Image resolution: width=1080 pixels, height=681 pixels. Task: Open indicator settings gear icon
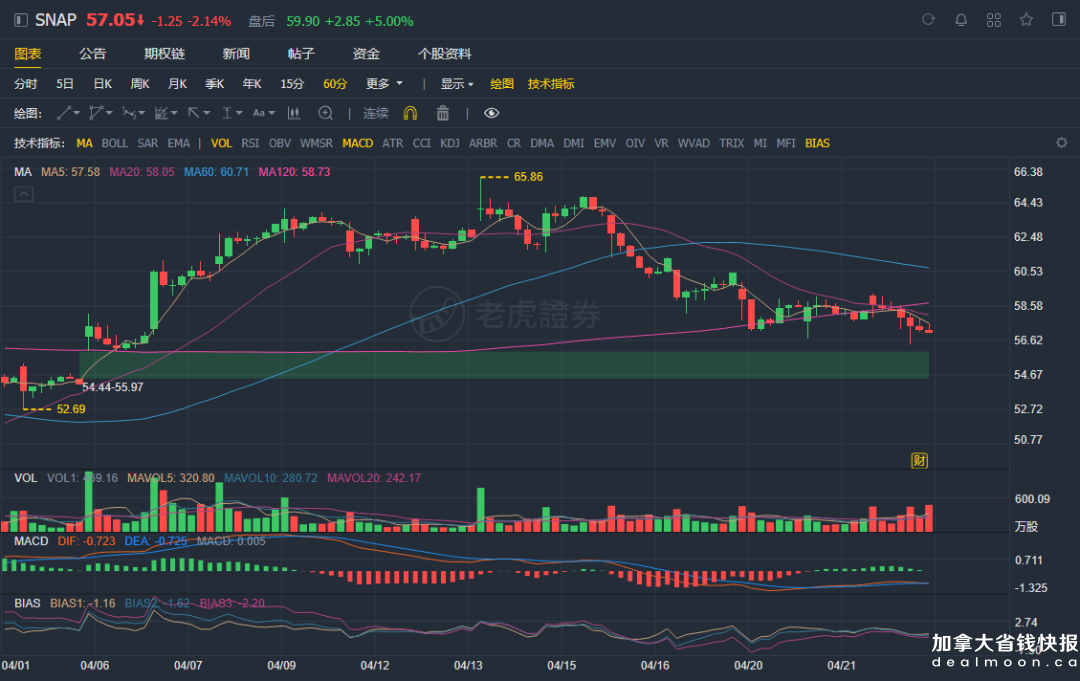1062,143
